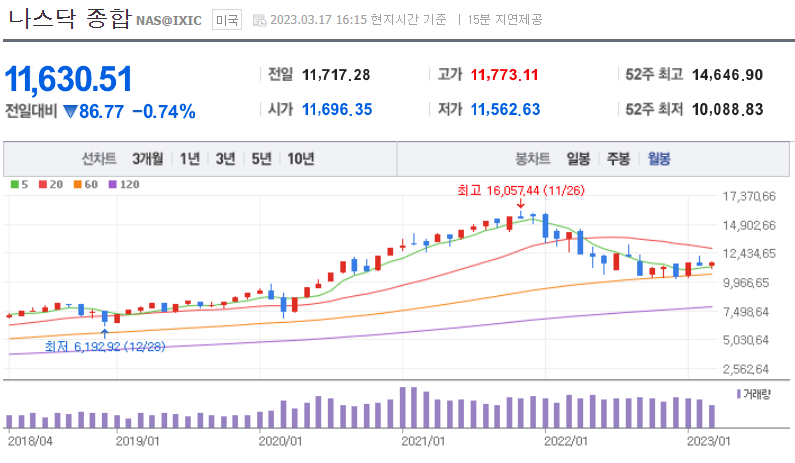Click the day low value 11,562.63
The width and height of the screenshot is (795, 463).
coord(505,110)
